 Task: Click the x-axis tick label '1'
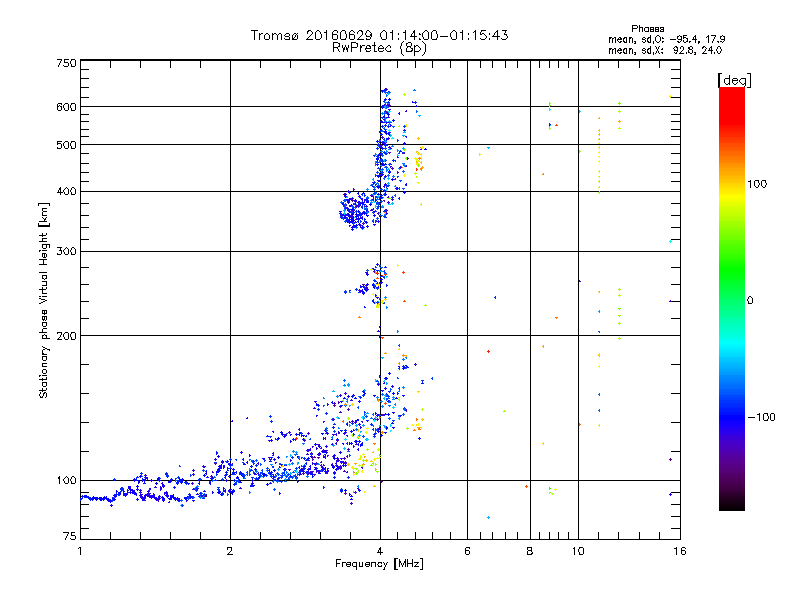80,551
